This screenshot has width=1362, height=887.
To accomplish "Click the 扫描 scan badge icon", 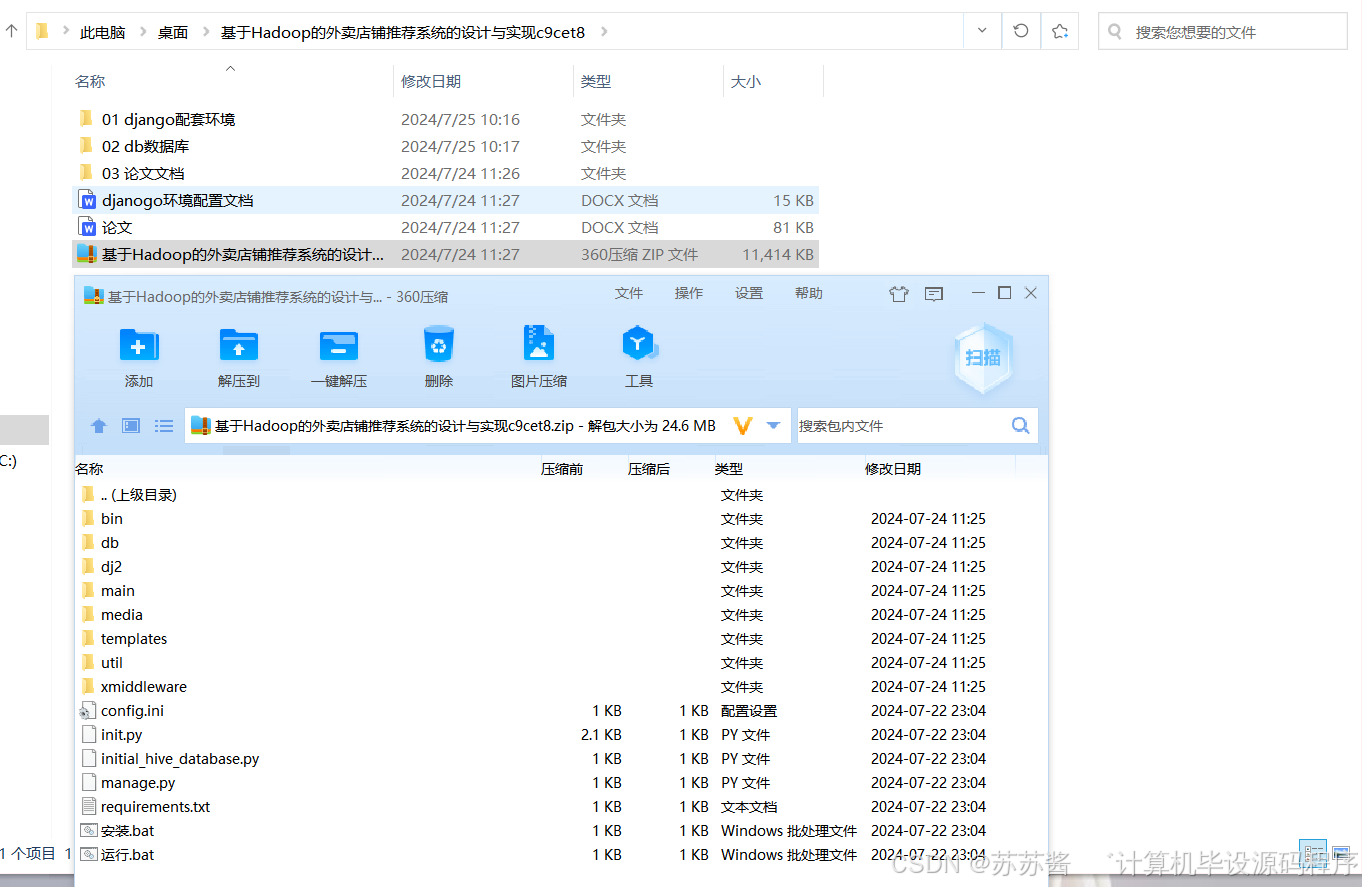I will click(982, 357).
